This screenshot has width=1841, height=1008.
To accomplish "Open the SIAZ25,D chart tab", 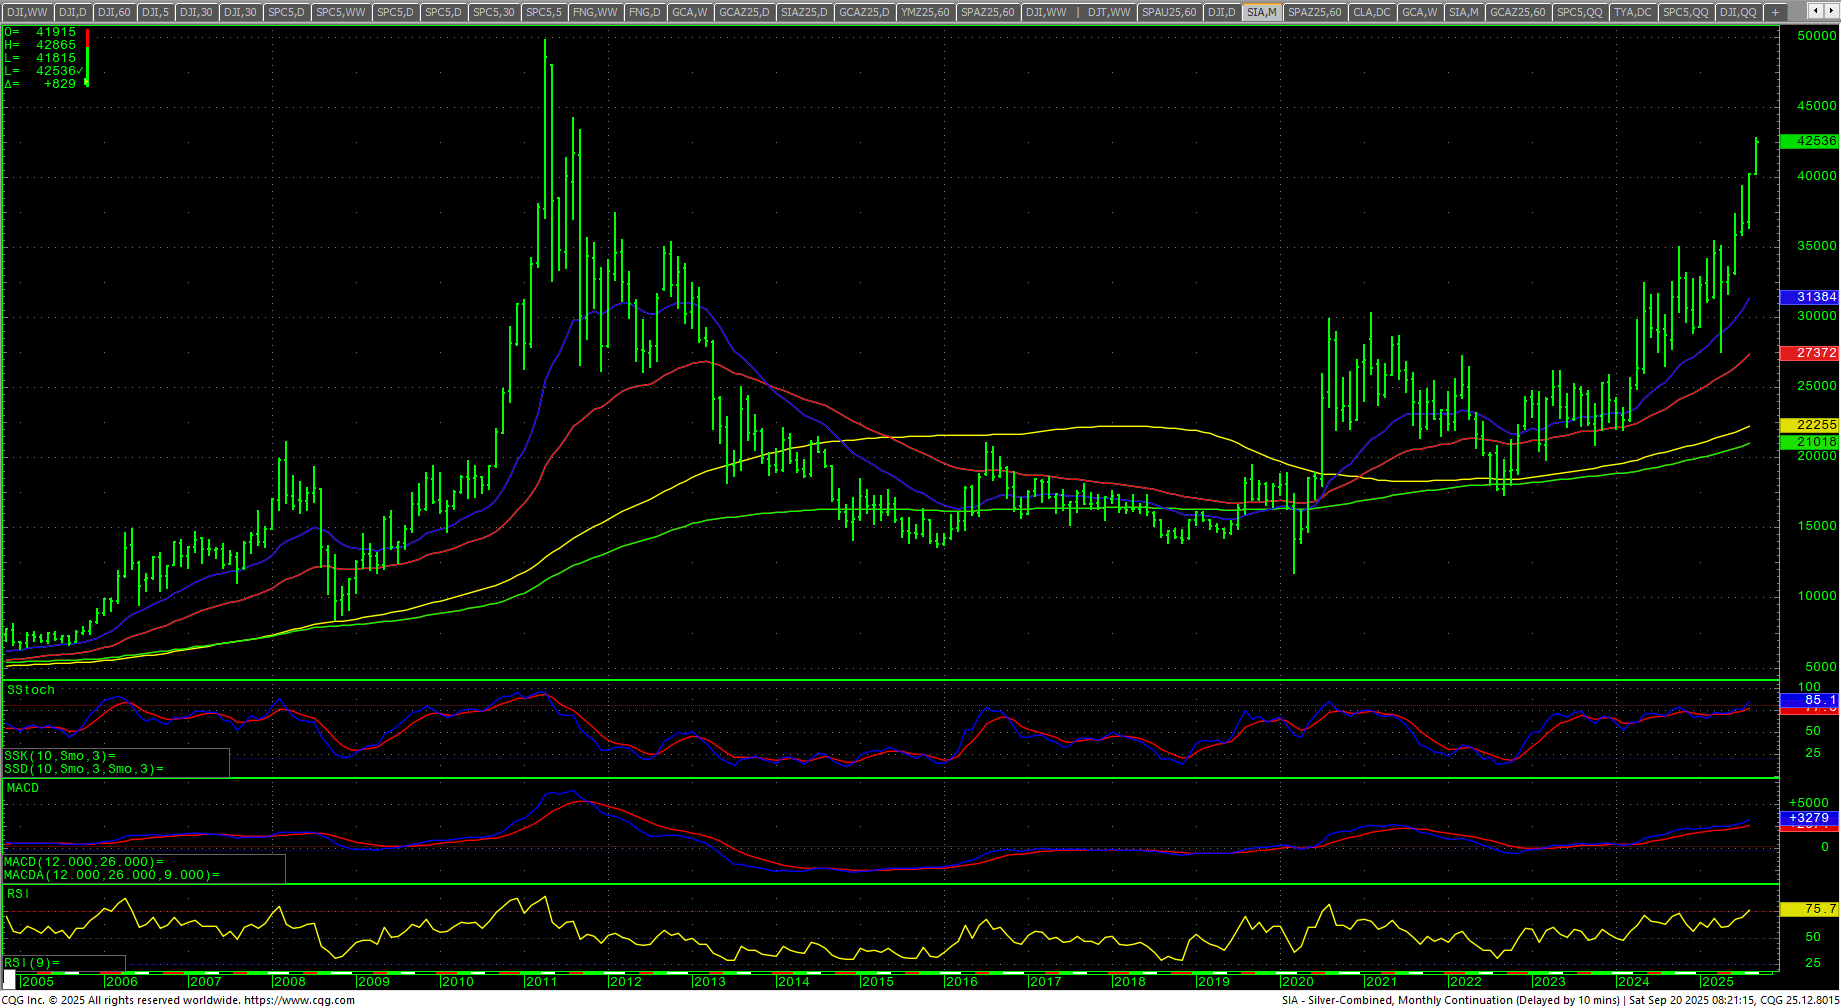I will 805,12.
